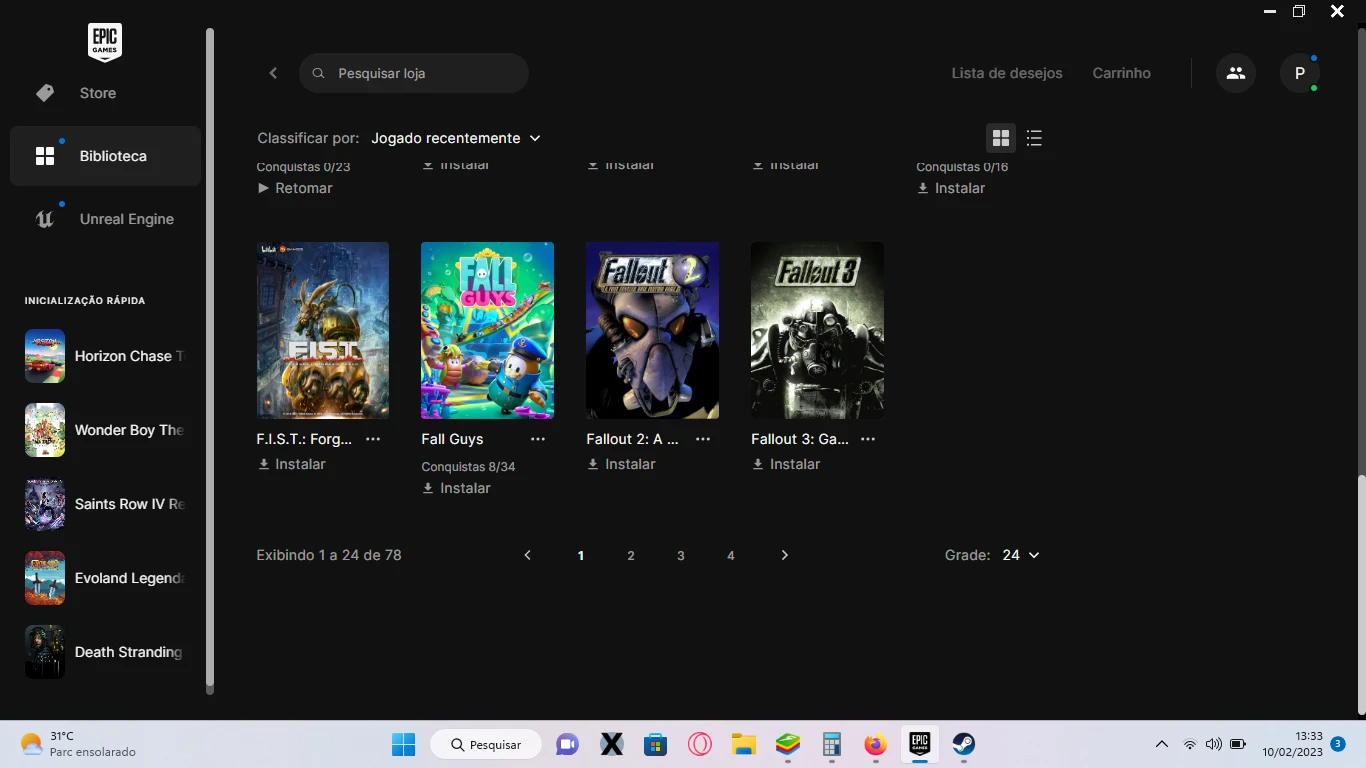Open the Fallout 2 game cover

[652, 330]
